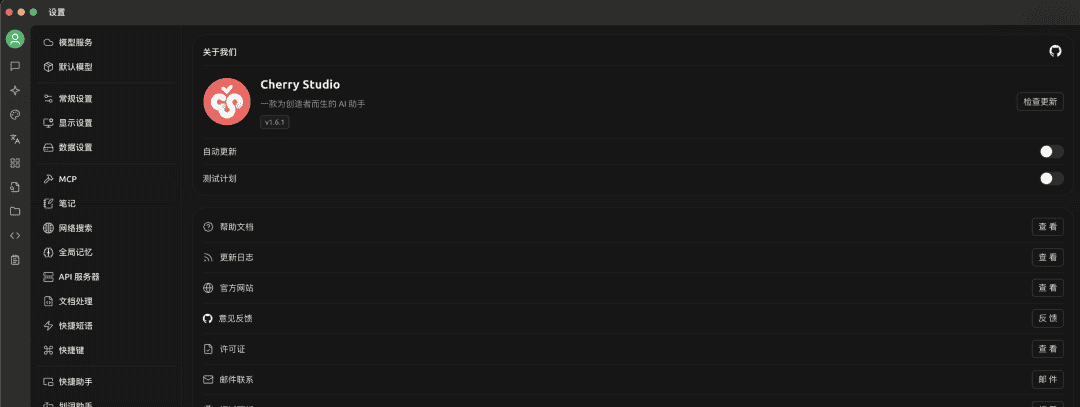The image size is (1080, 407).
Task: Go to 显示设置 settings page
Action: pyautogui.click(x=75, y=123)
